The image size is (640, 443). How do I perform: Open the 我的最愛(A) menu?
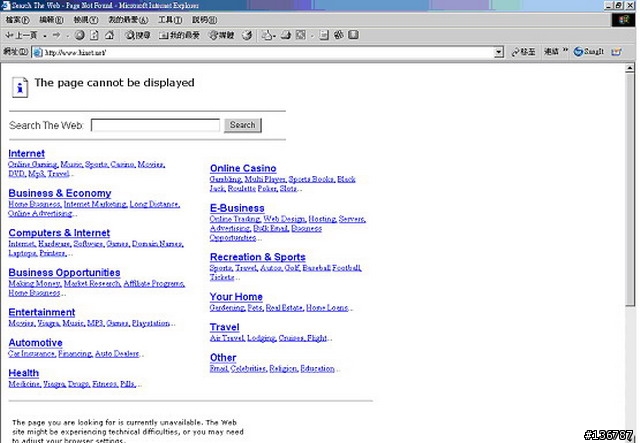coord(128,20)
